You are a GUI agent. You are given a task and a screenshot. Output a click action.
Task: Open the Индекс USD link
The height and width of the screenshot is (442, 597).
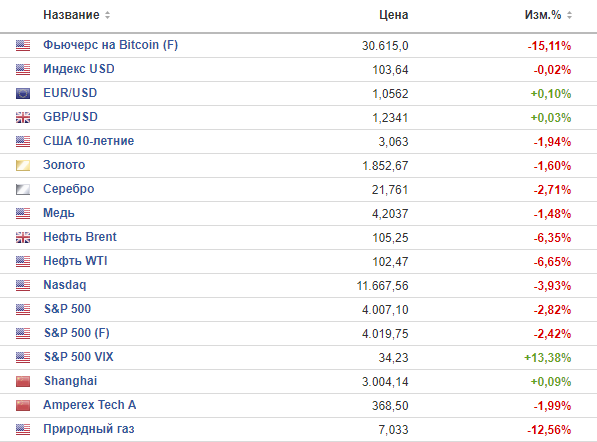click(79, 69)
